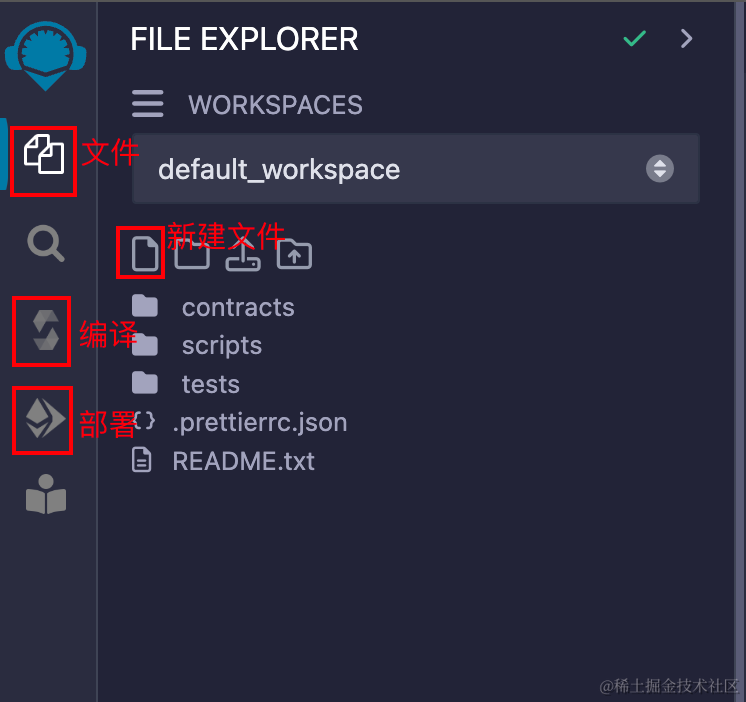Open the File Explorer sidebar icon

pyautogui.click(x=44, y=154)
